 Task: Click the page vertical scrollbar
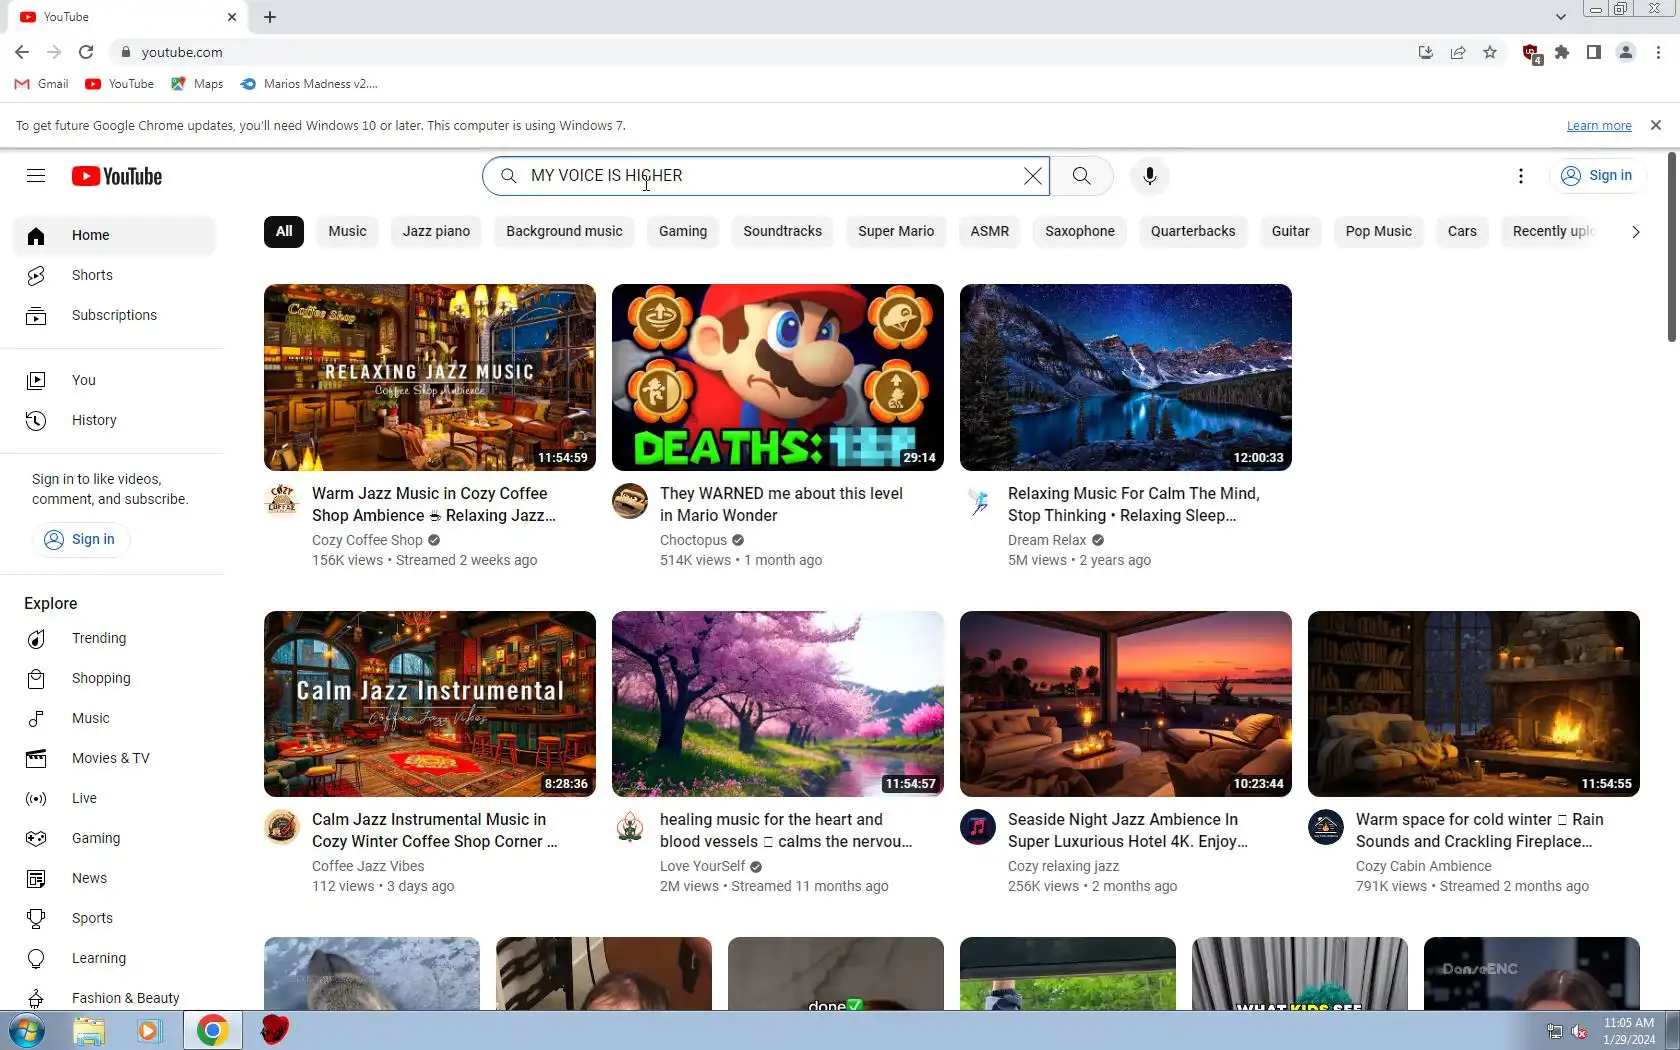1672,248
